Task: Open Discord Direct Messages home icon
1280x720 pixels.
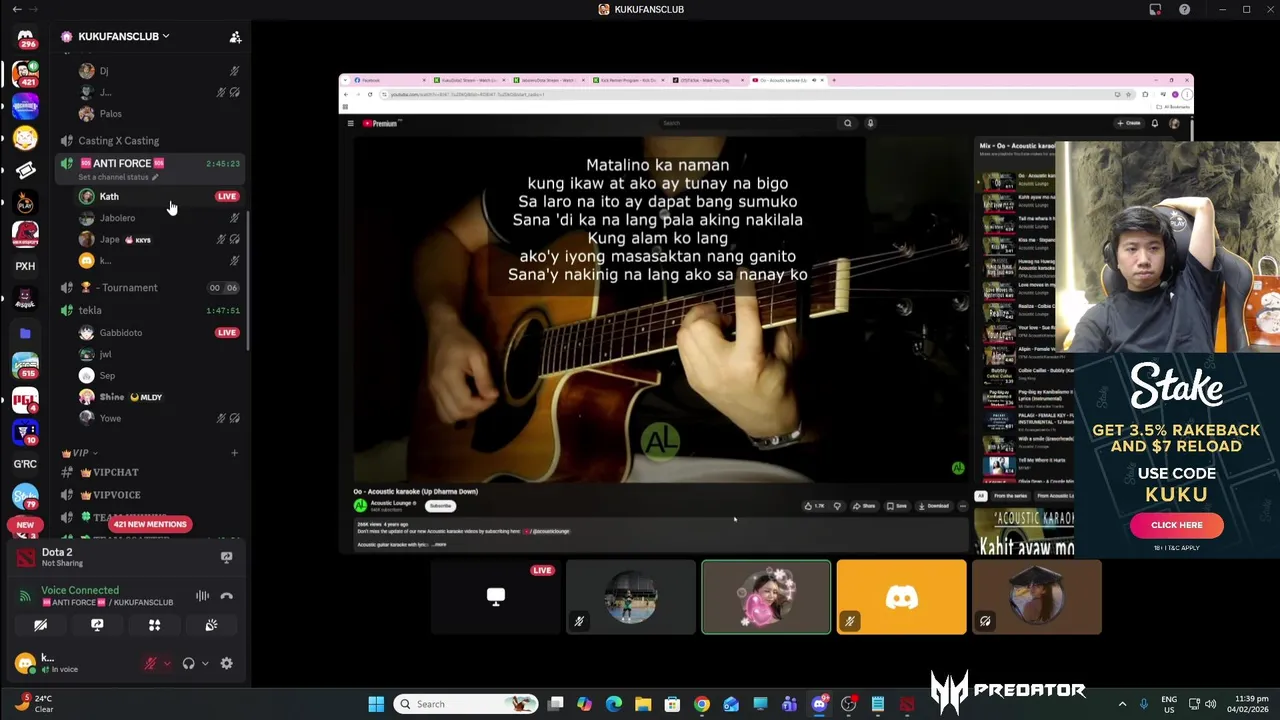Action: [25, 37]
